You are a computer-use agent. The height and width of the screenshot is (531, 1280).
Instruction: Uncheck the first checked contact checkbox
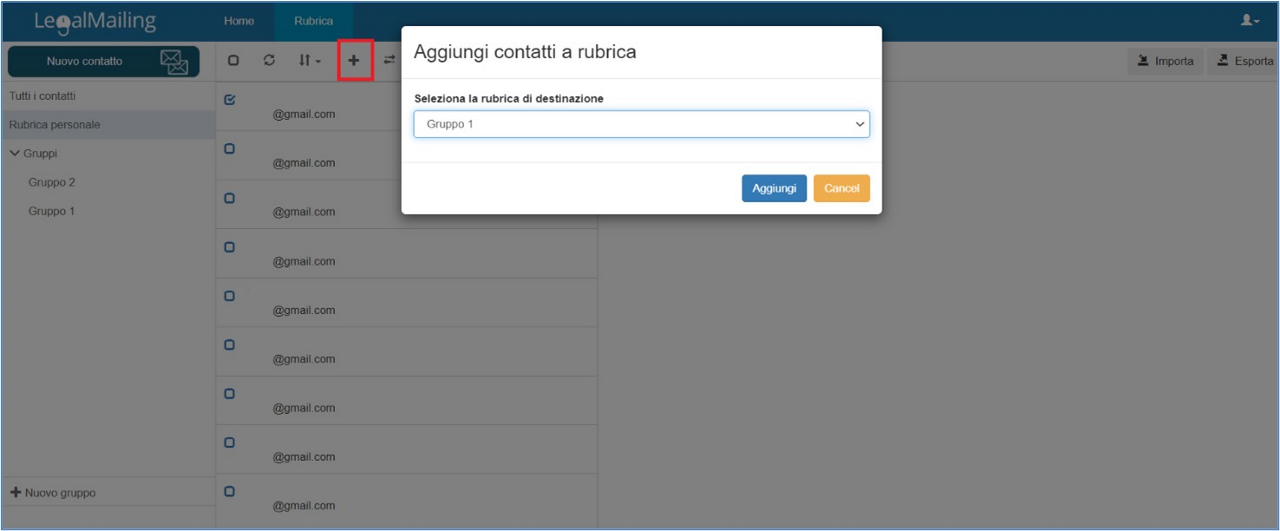tap(229, 100)
